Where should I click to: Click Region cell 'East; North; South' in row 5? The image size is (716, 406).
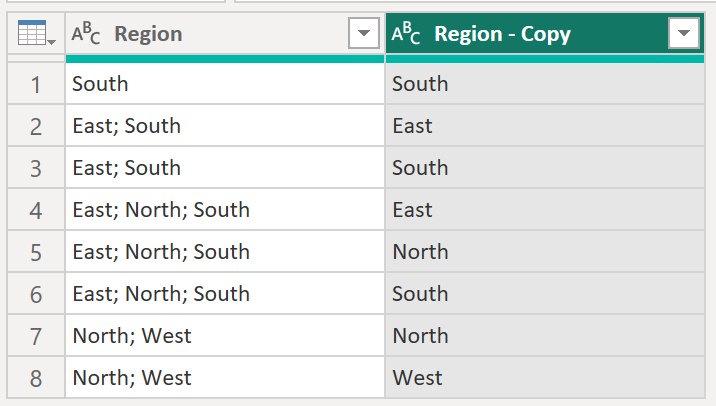(225, 252)
